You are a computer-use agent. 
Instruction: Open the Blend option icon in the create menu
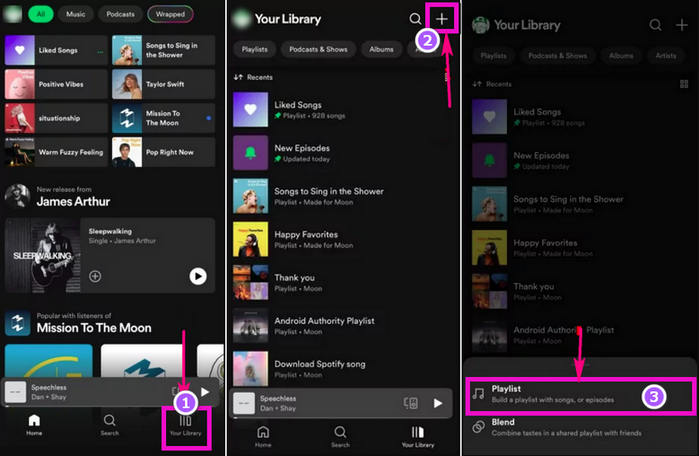[x=479, y=427]
